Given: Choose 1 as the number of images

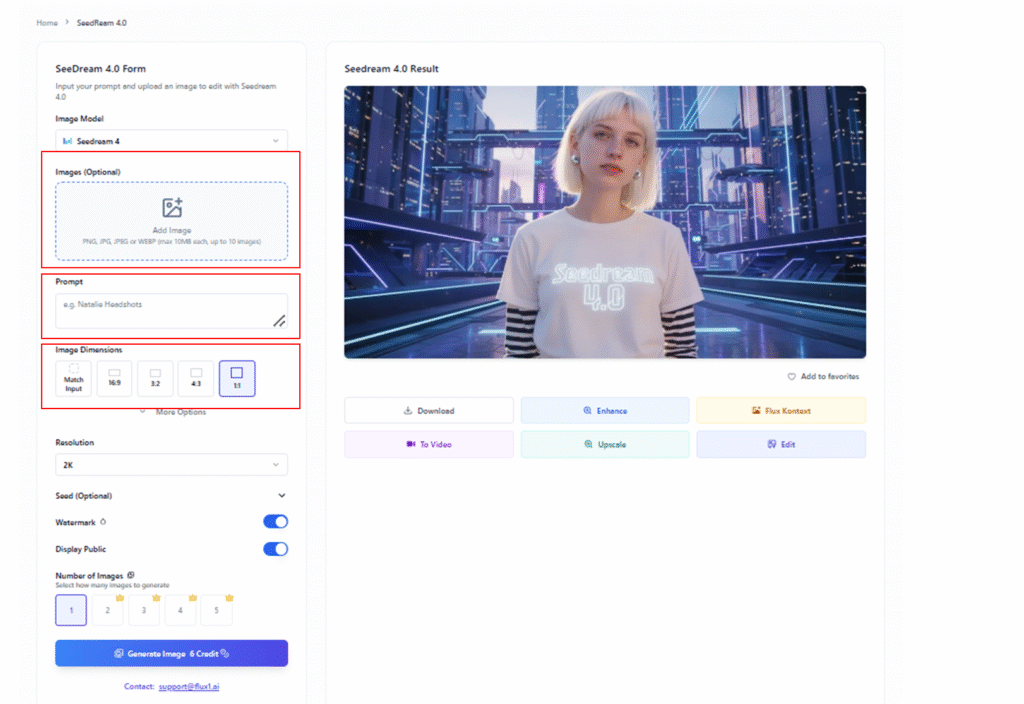Looking at the screenshot, I should point(71,610).
